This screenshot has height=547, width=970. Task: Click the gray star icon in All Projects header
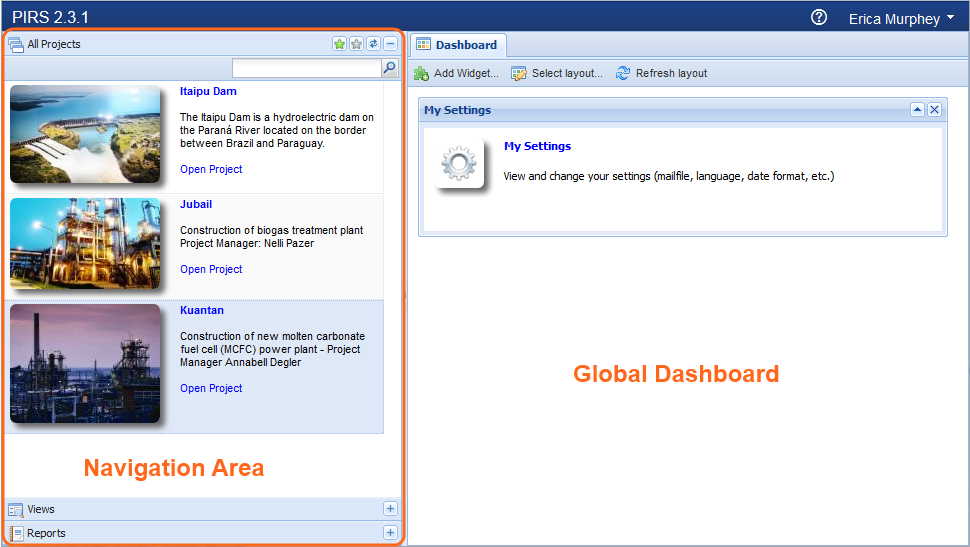356,44
